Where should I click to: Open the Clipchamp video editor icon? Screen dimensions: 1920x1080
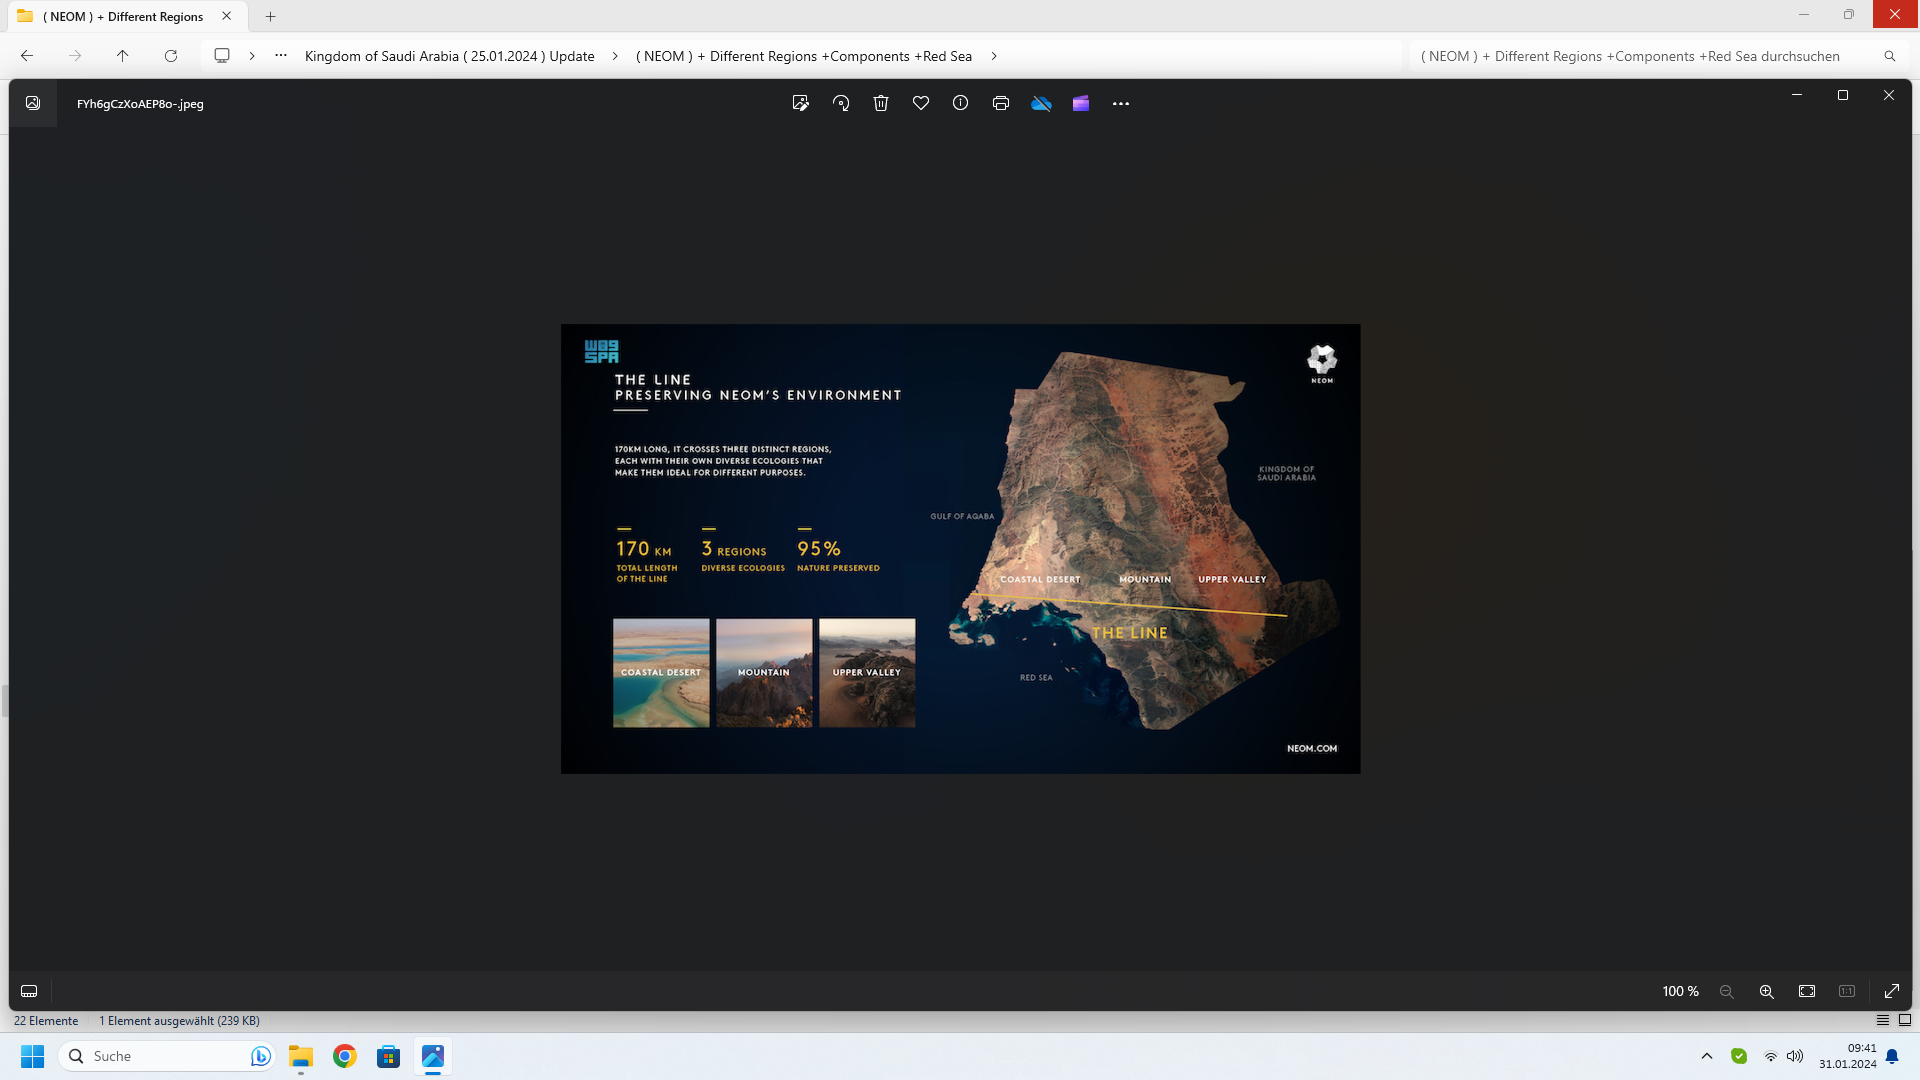(1081, 103)
